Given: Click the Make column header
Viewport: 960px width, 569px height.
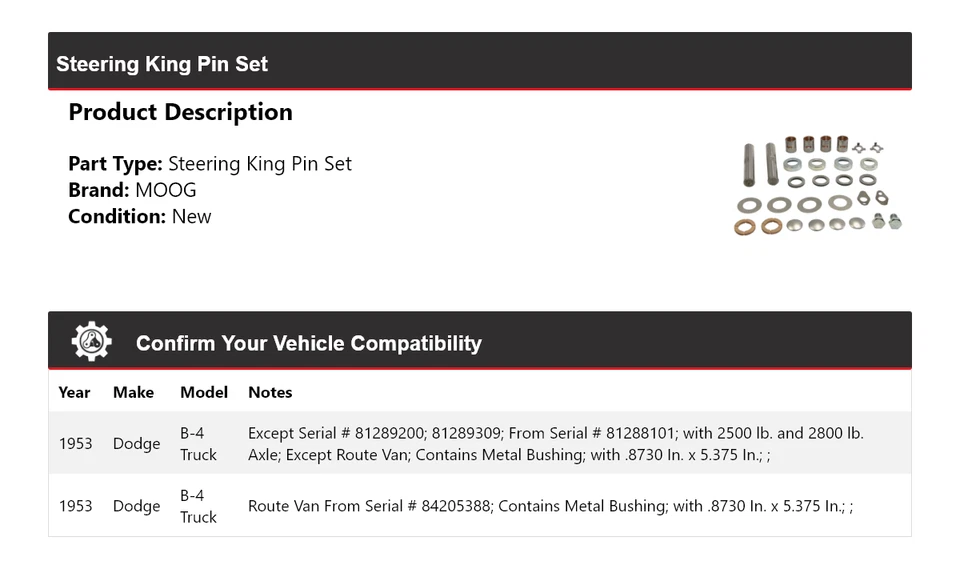Looking at the screenshot, I should (x=133, y=392).
